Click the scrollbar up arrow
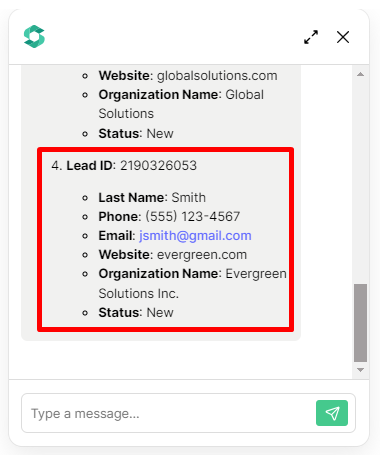This screenshot has height=455, width=380. (x=360, y=74)
